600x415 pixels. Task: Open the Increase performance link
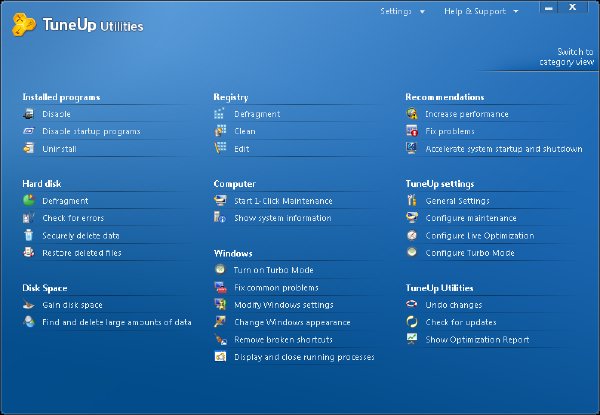point(467,114)
